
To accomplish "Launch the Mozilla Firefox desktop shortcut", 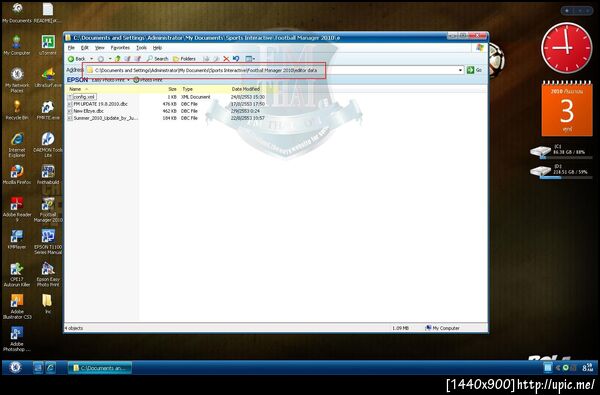I will click(x=16, y=175).
